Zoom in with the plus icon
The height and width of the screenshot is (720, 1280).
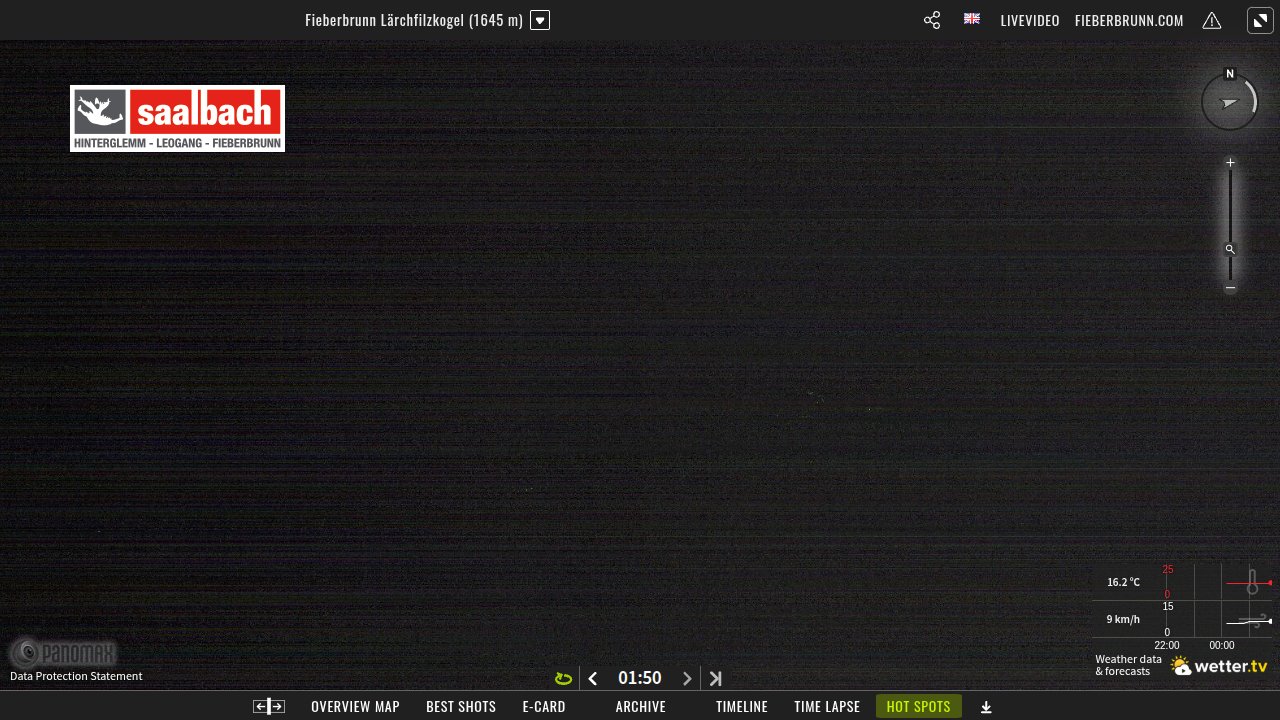point(1231,163)
